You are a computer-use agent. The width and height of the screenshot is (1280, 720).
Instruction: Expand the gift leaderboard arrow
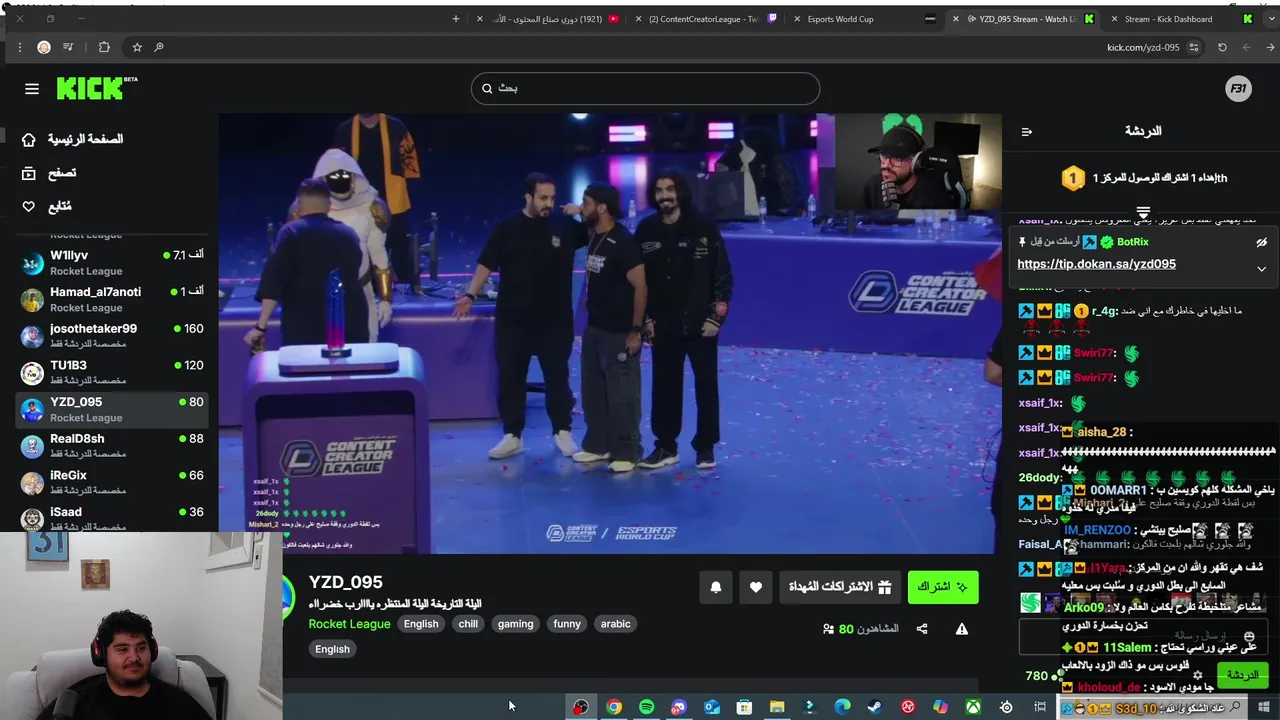(x=1143, y=212)
